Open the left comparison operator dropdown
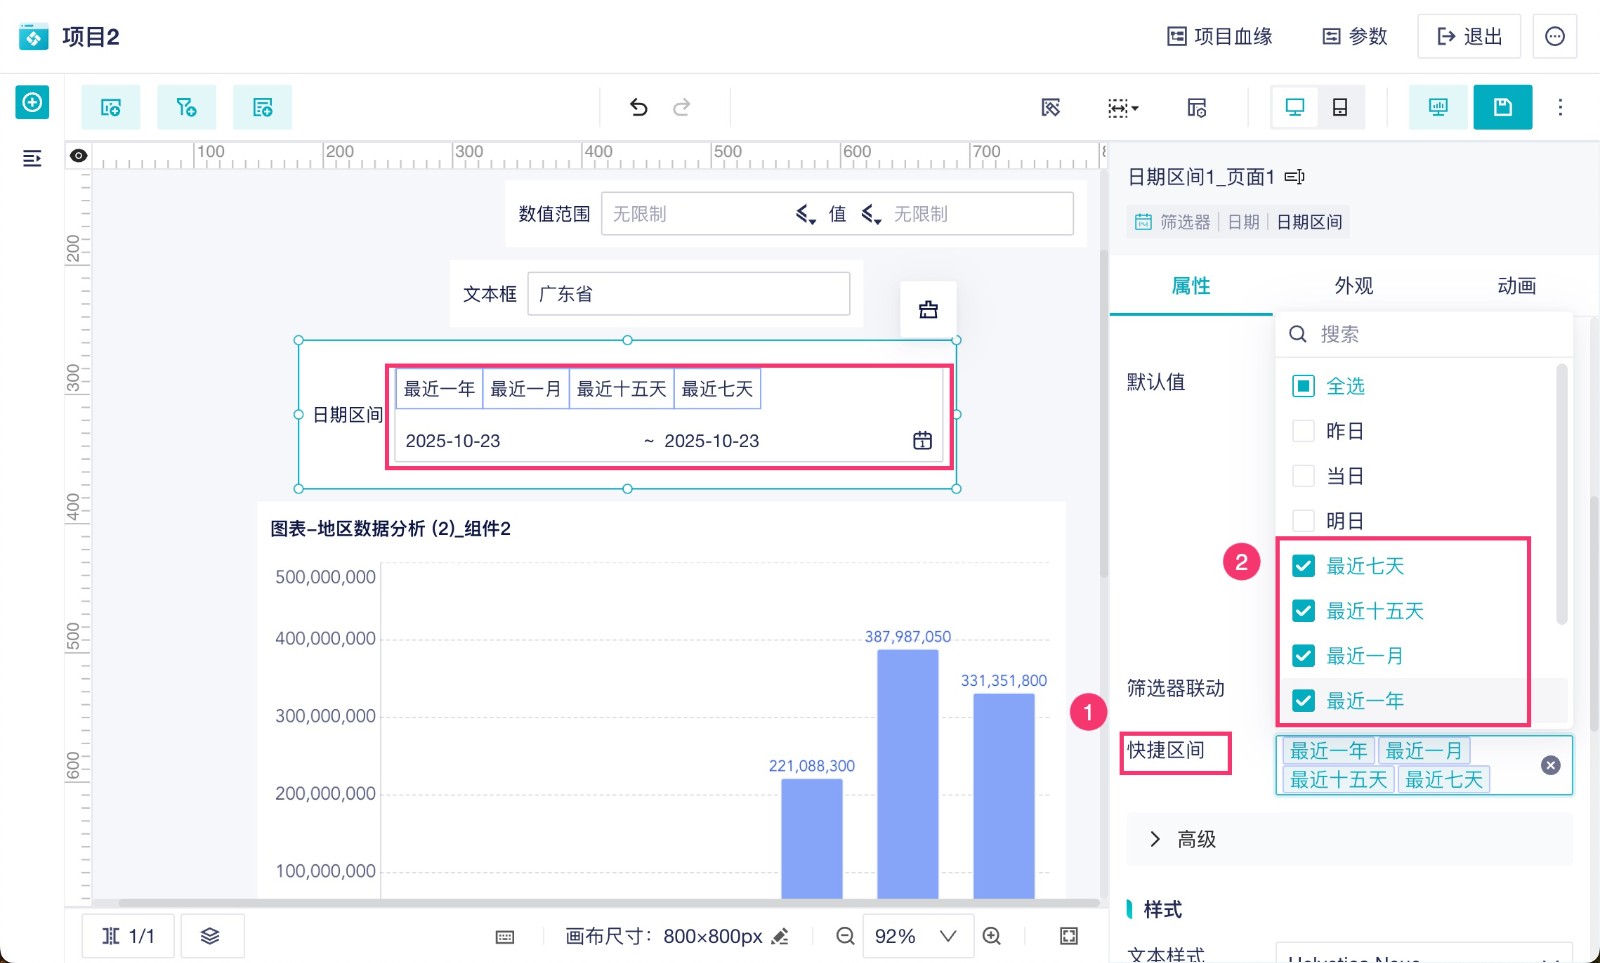Image resolution: width=1600 pixels, height=963 pixels. pos(806,214)
